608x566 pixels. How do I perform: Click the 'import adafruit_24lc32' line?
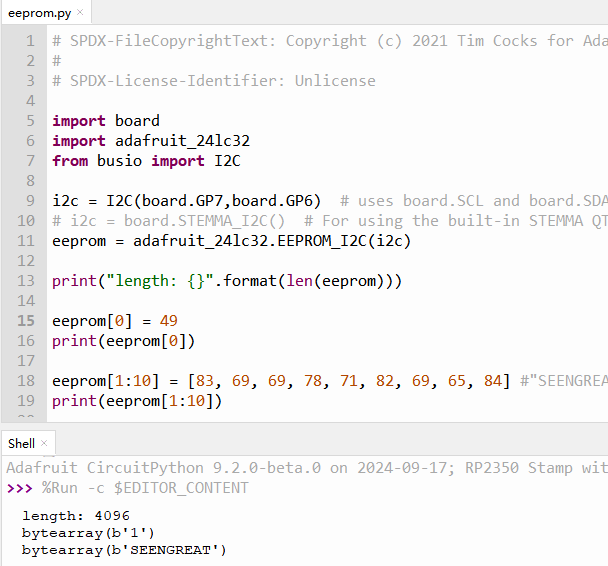[151, 141]
